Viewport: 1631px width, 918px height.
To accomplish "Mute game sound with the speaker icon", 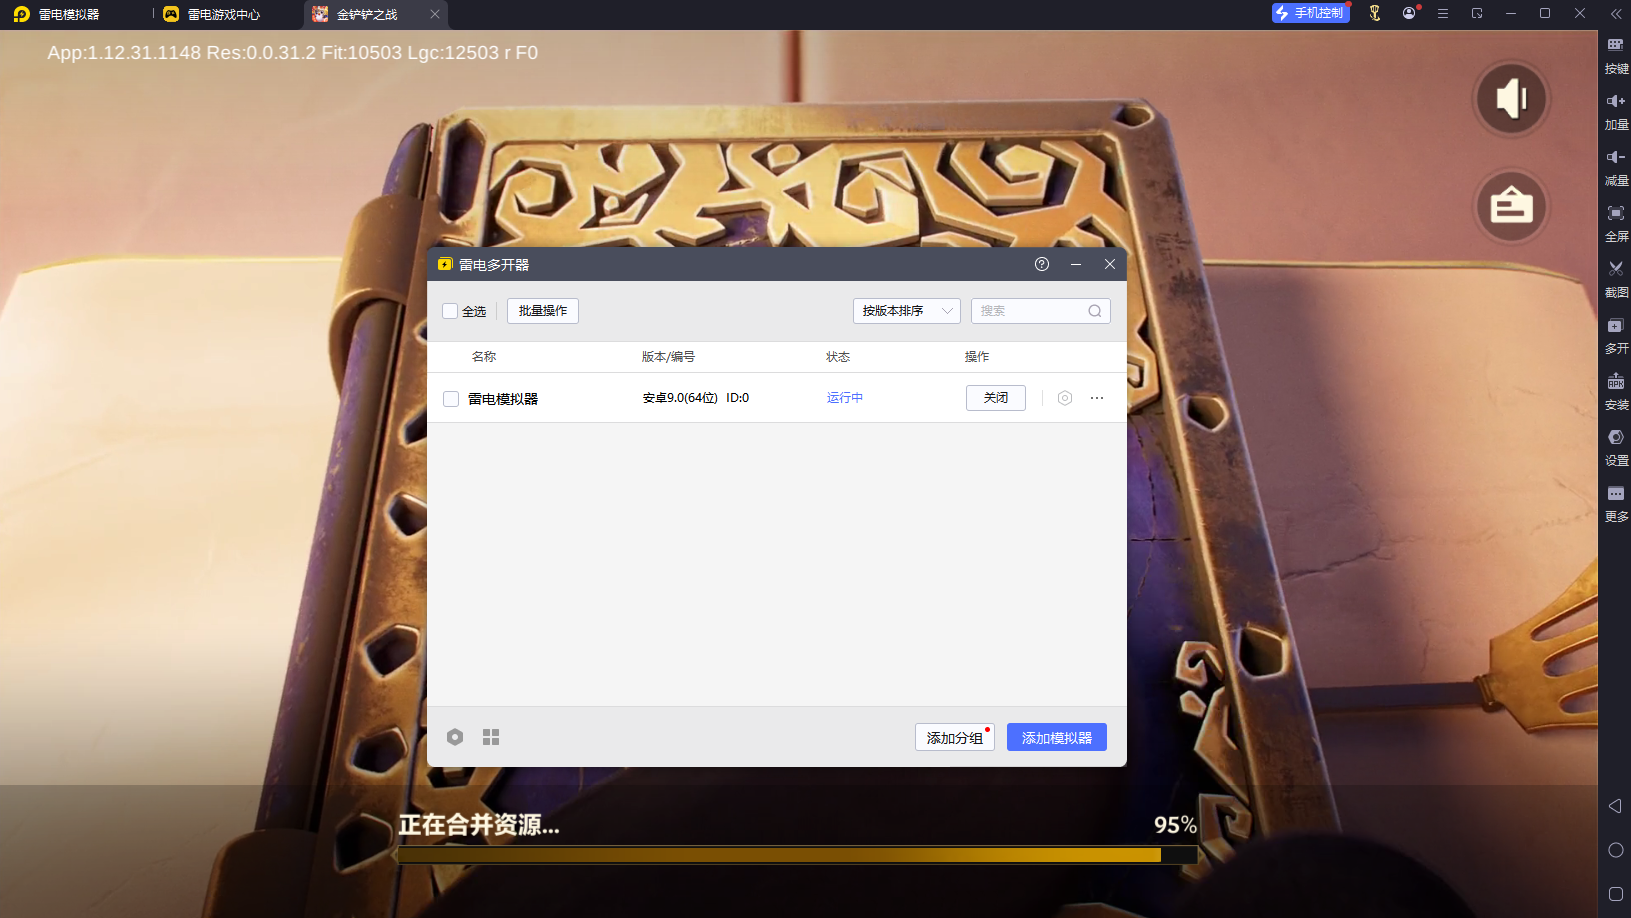I will click(1511, 98).
